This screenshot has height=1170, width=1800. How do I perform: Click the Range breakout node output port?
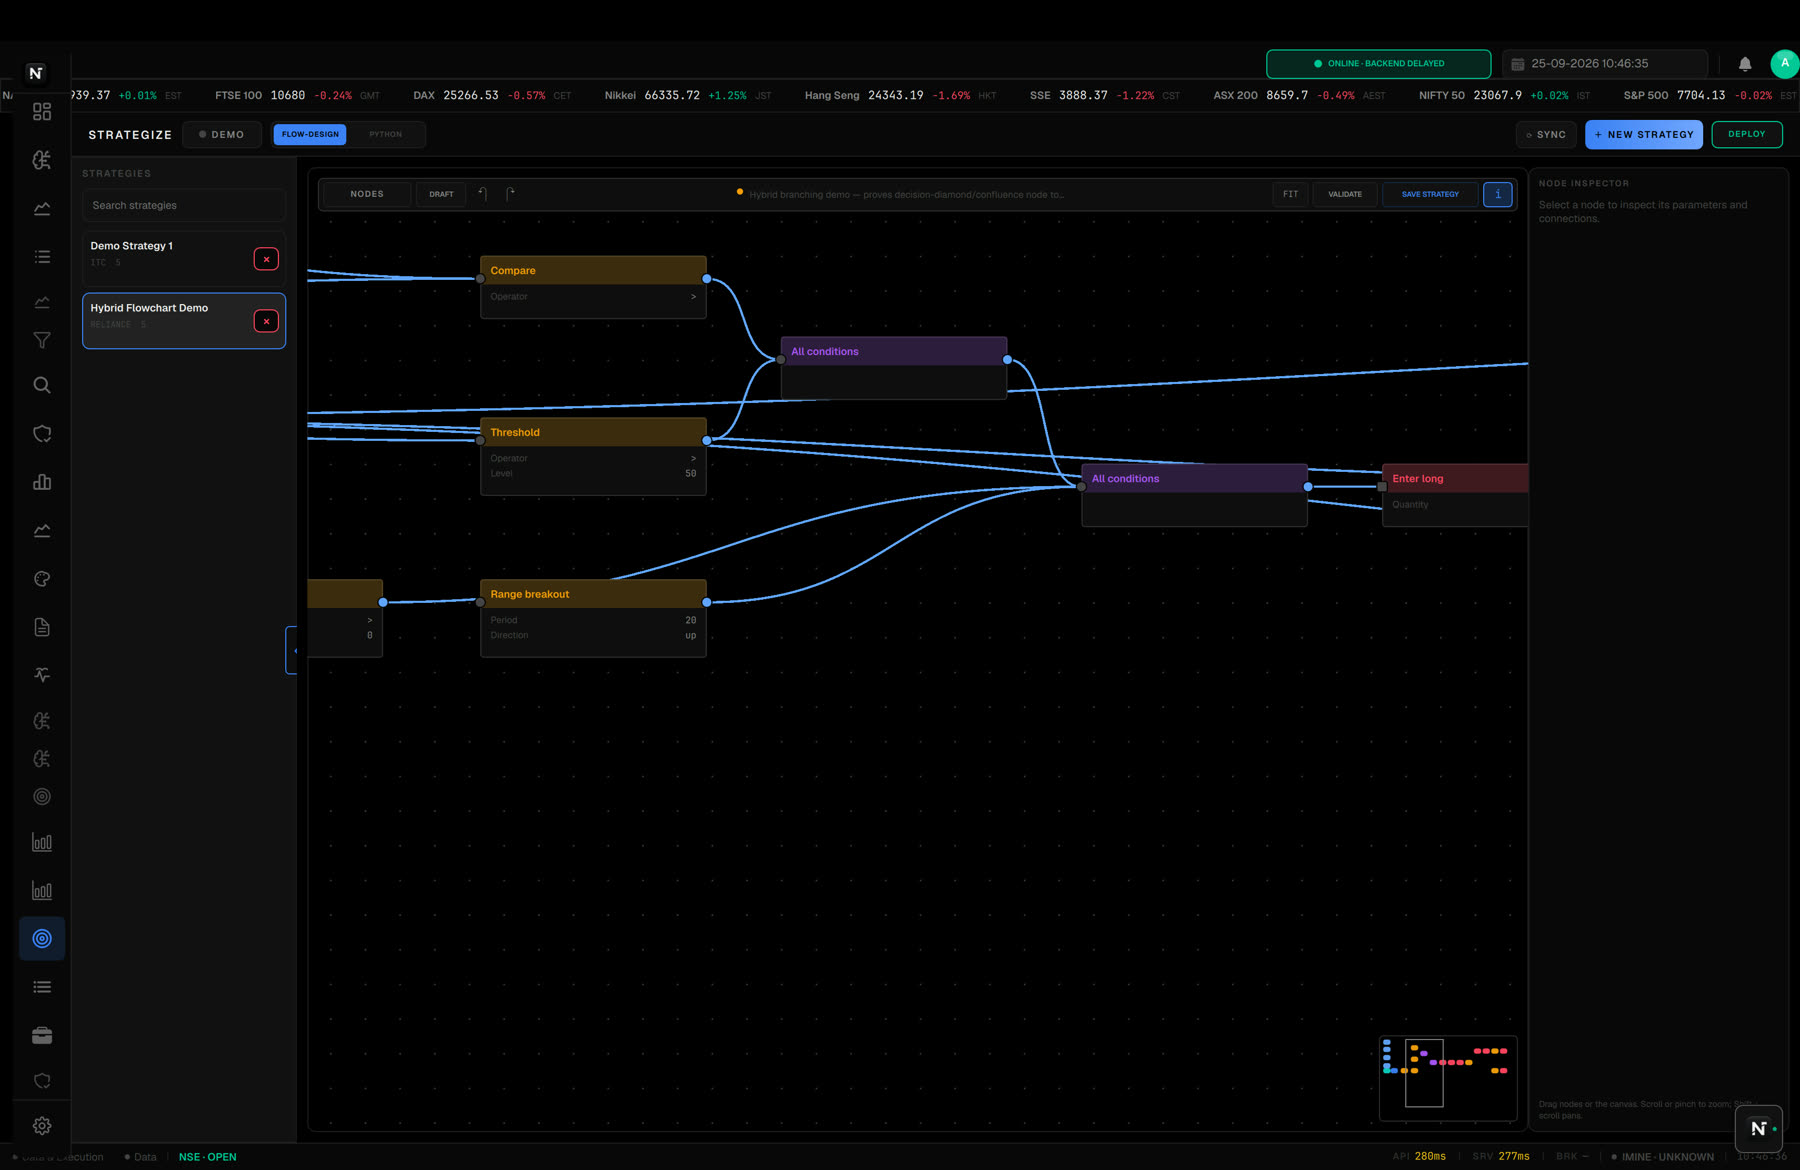[x=707, y=602]
